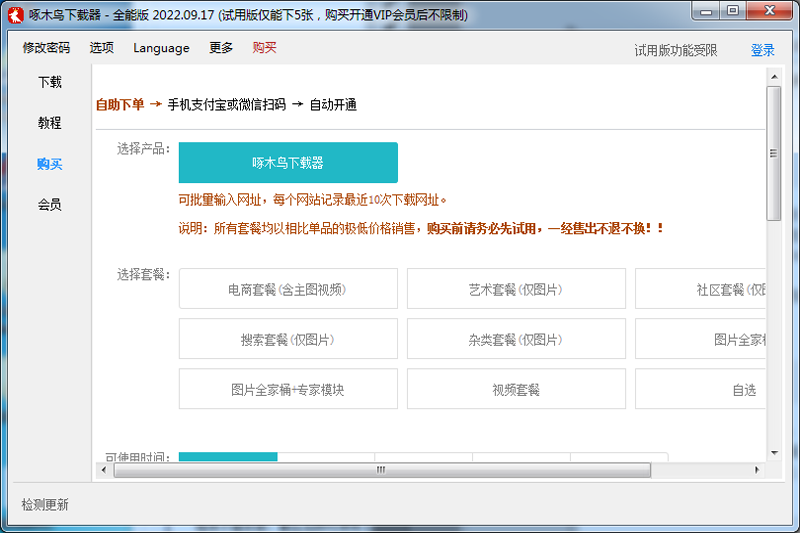The height and width of the screenshot is (533, 800).
Task: Choose the 杂类套餐(仅图片) package
Action: pos(516,339)
